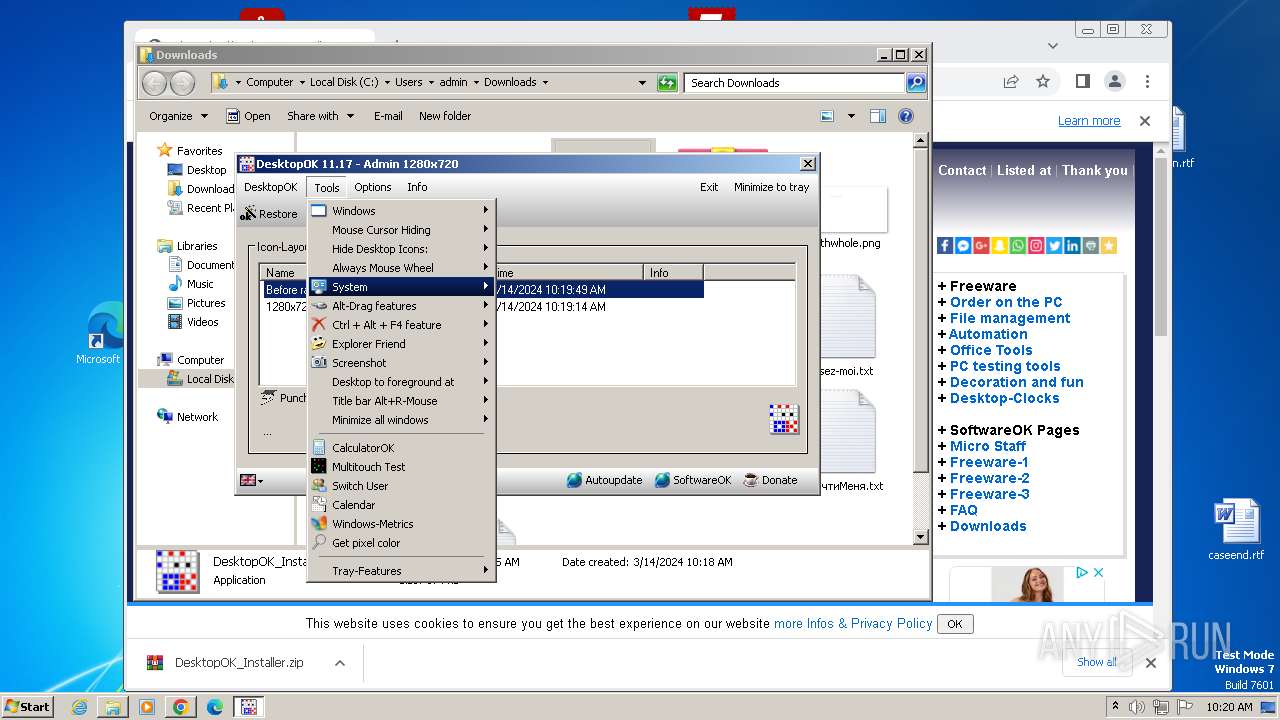Open the Windows Start button
The image size is (1280, 720).
point(28,706)
